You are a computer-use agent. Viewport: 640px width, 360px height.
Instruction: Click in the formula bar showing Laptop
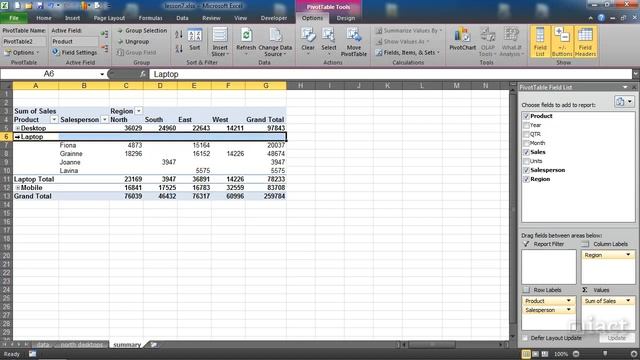click(391, 74)
